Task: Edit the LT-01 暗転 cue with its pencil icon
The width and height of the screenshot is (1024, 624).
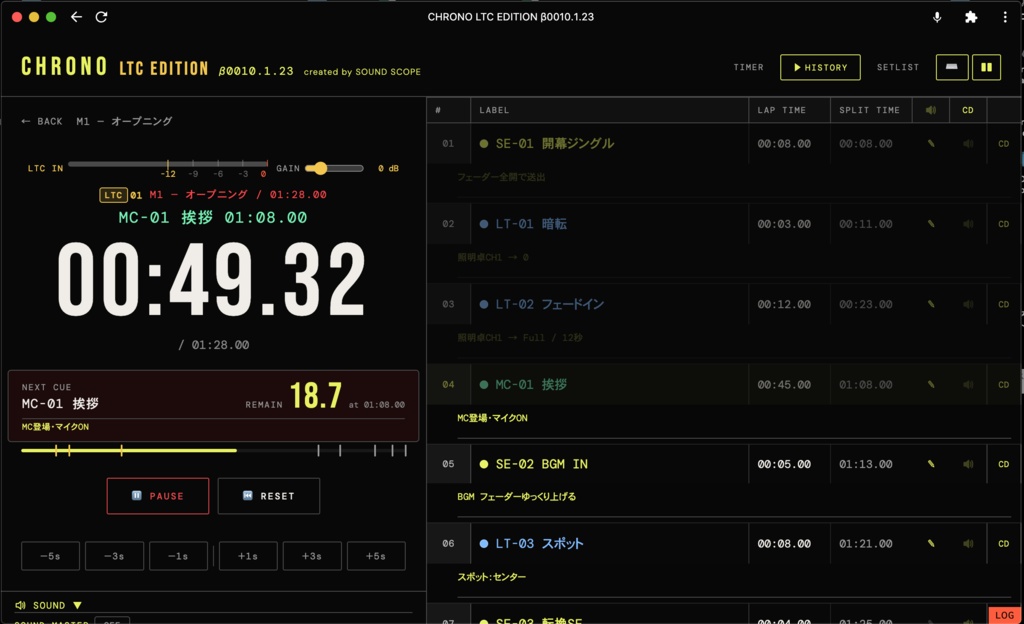Action: [x=931, y=224]
